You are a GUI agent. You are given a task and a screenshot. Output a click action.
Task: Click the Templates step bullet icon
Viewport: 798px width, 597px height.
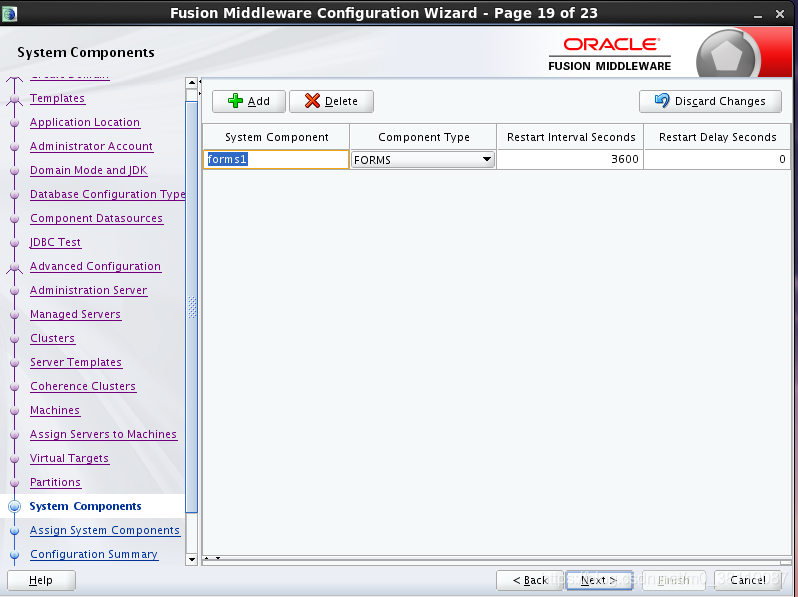tap(15, 99)
